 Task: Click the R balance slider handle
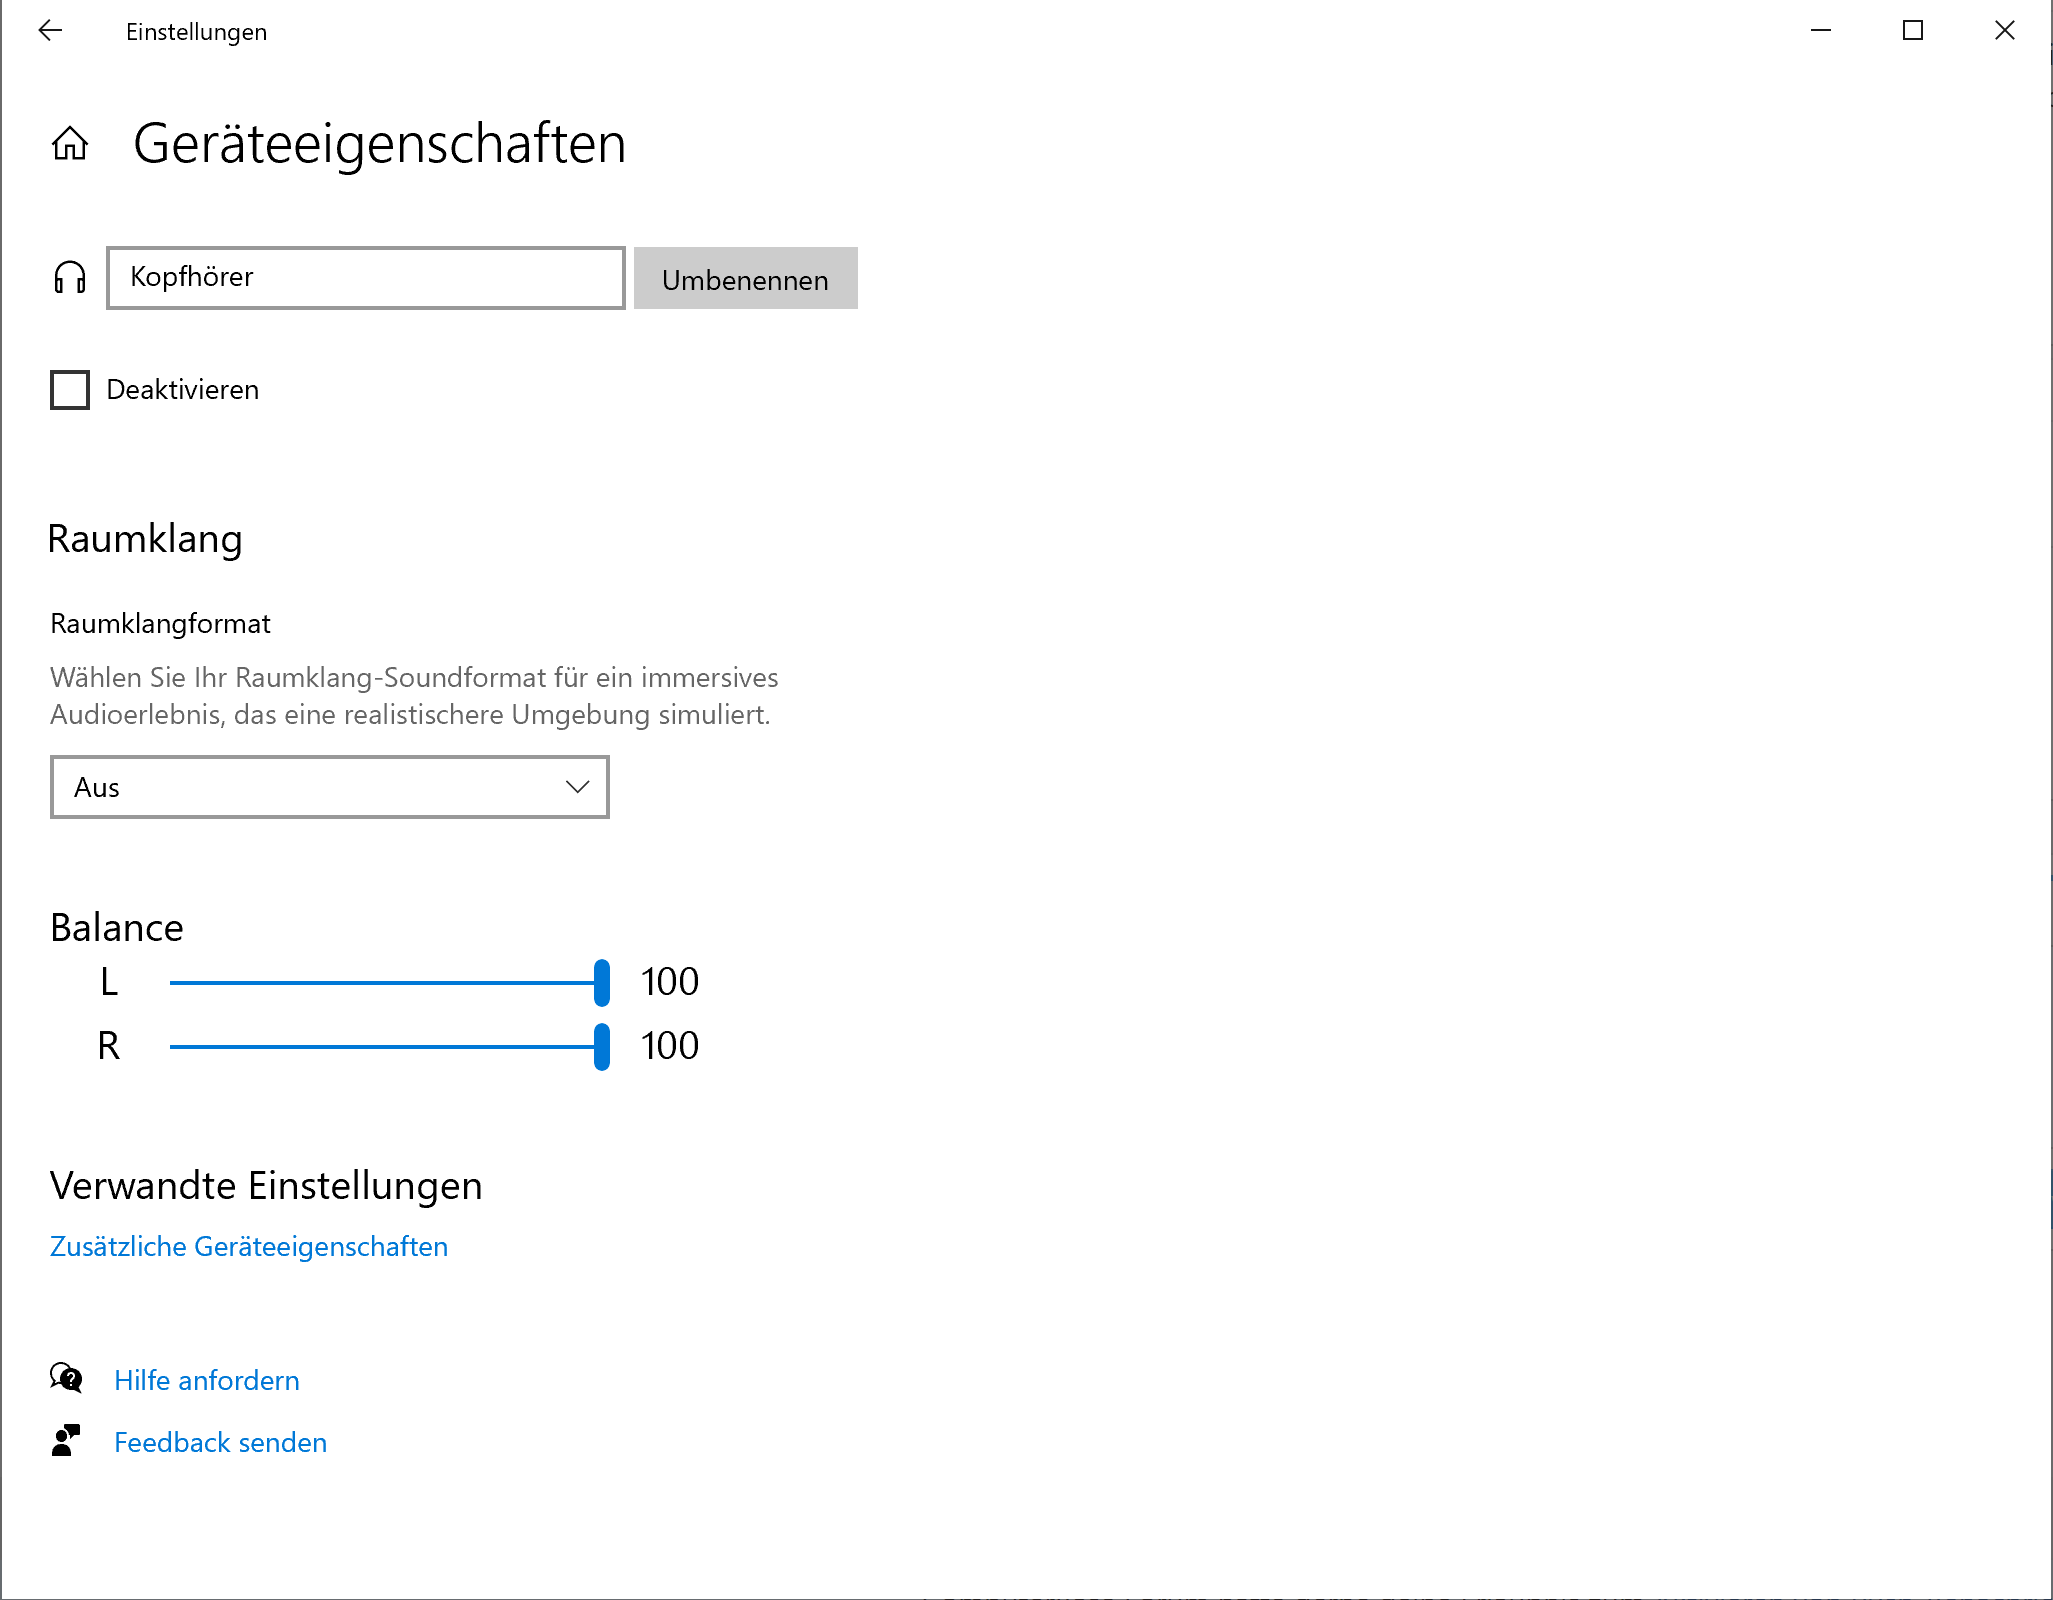(603, 1046)
